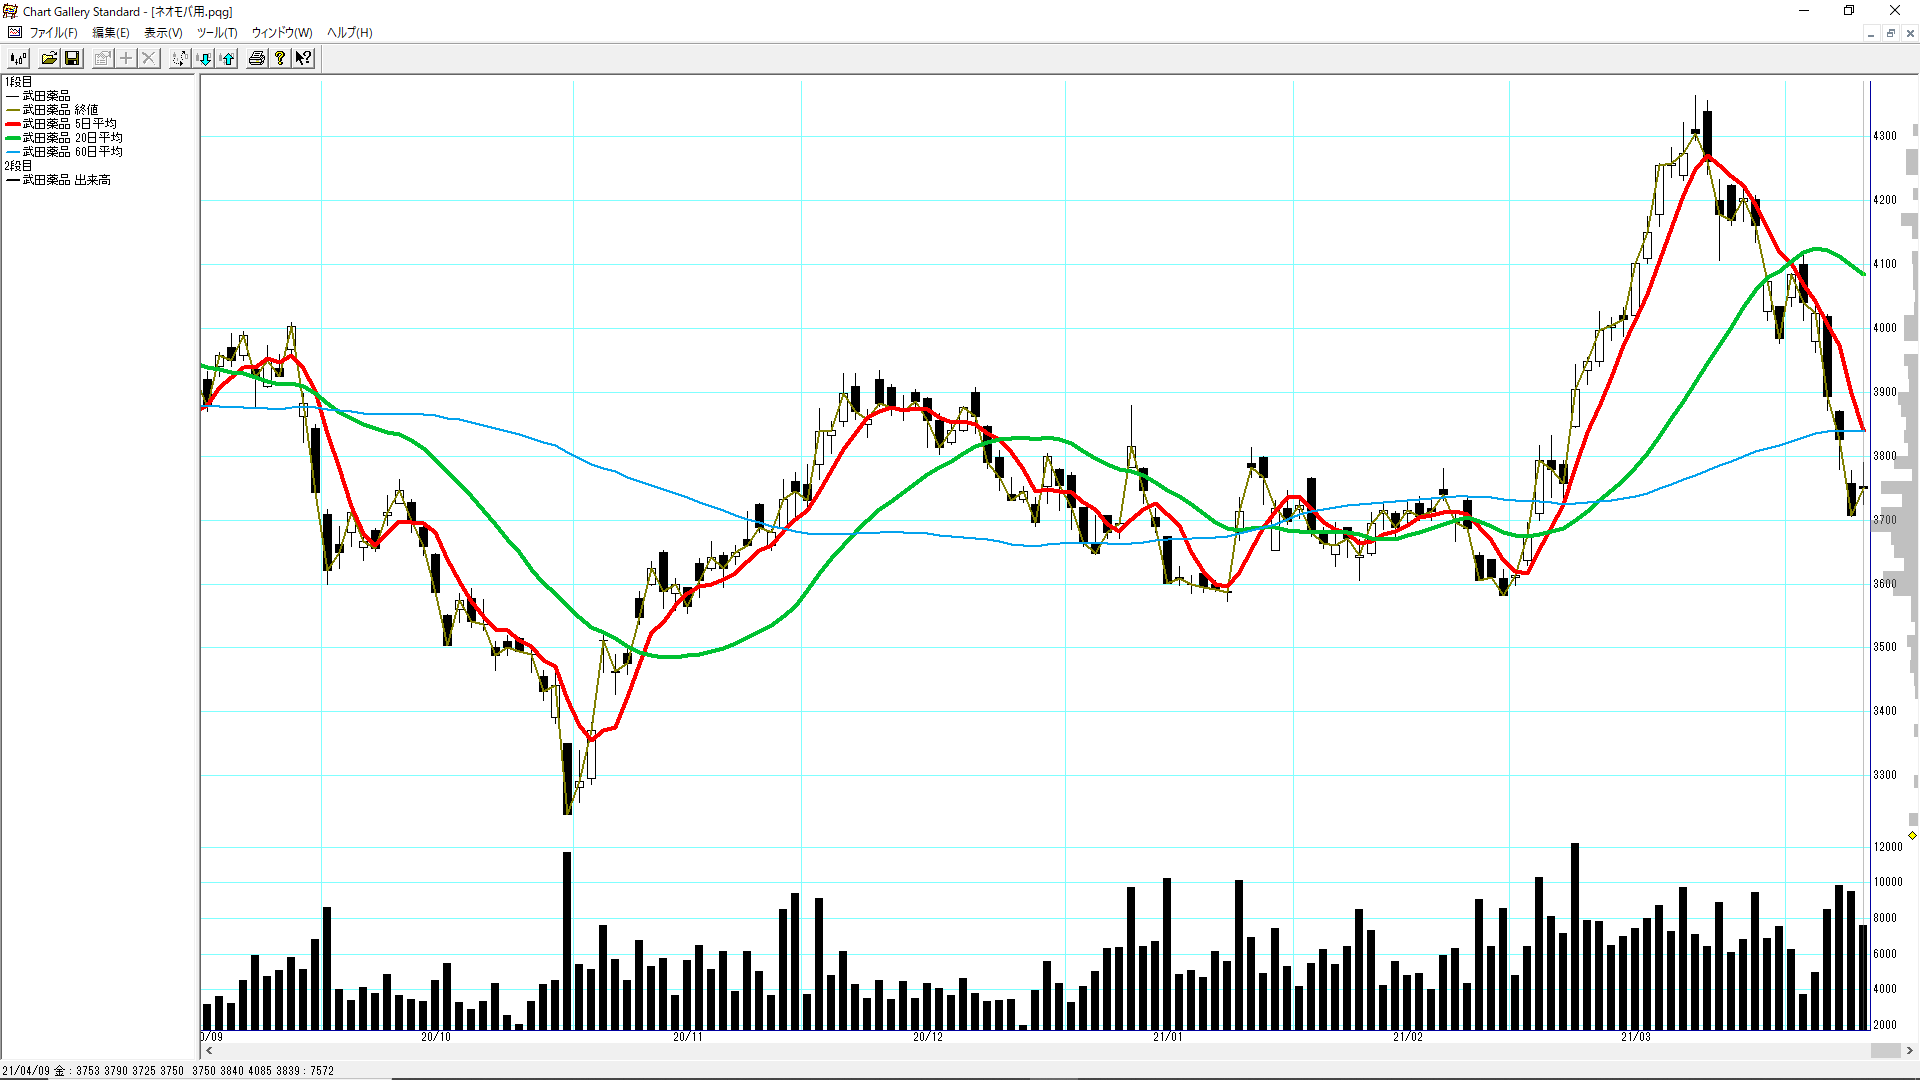
Task: Click the new candlestick chart toolbar icon
Action: pos(18,59)
